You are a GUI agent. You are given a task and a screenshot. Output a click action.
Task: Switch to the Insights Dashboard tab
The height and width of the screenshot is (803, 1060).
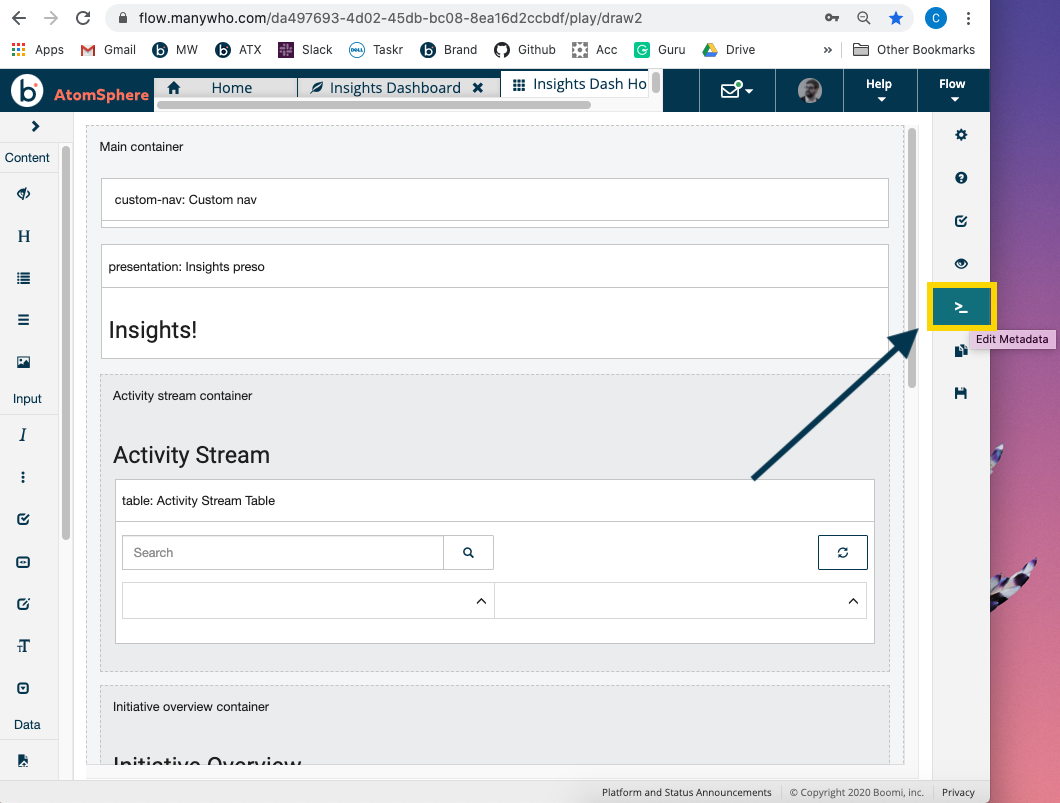(397, 87)
